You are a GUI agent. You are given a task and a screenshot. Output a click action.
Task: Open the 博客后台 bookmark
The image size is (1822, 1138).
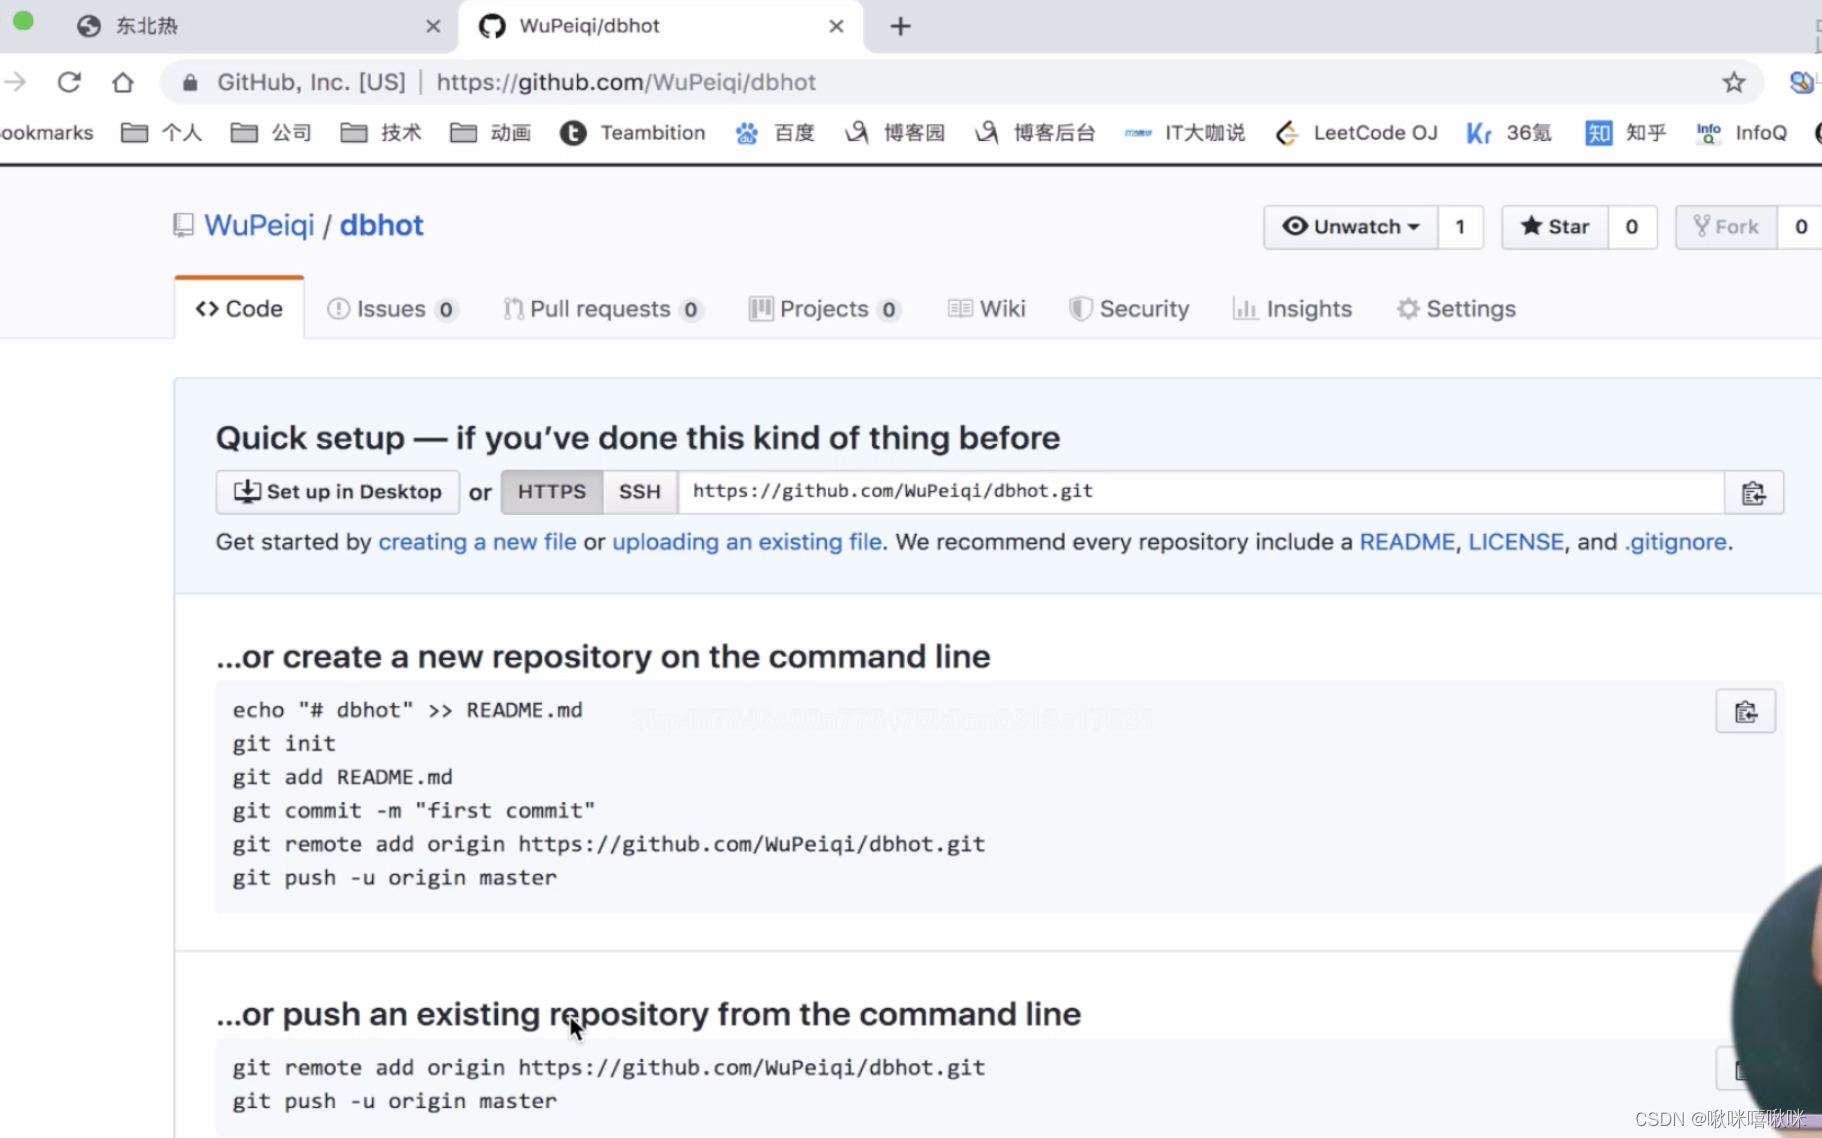point(1036,133)
